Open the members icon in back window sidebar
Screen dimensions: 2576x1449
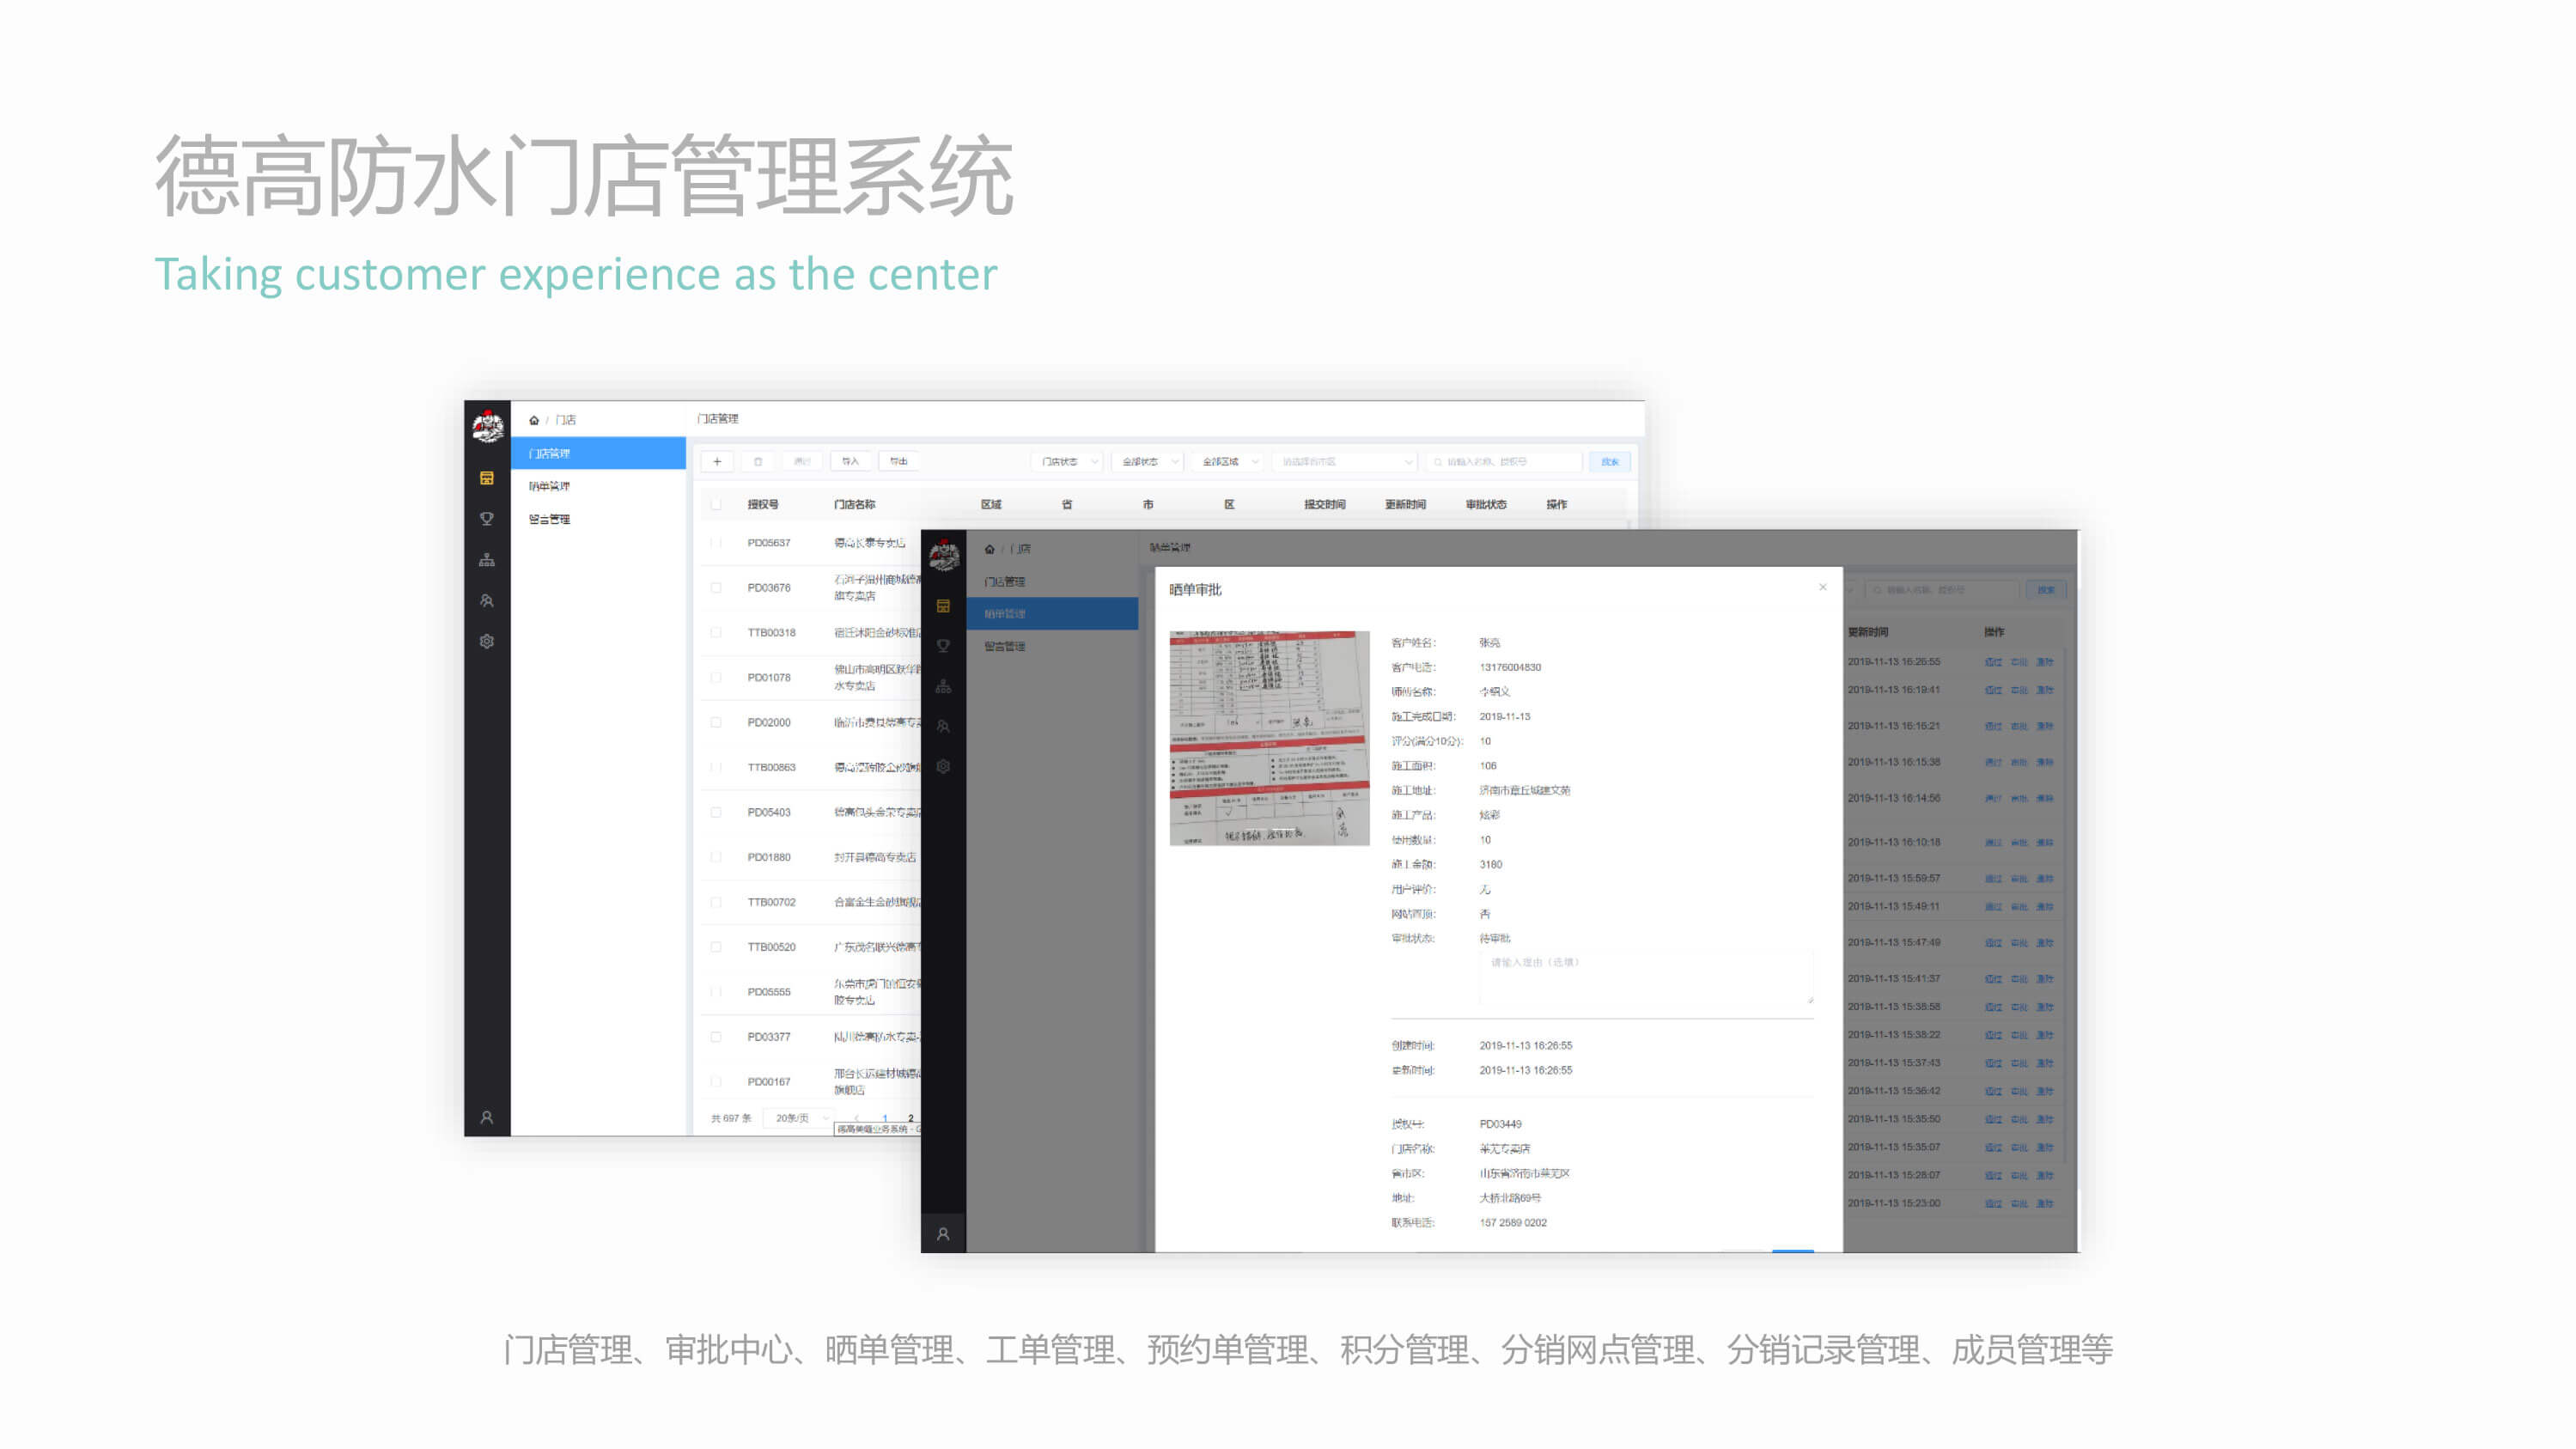point(487,601)
